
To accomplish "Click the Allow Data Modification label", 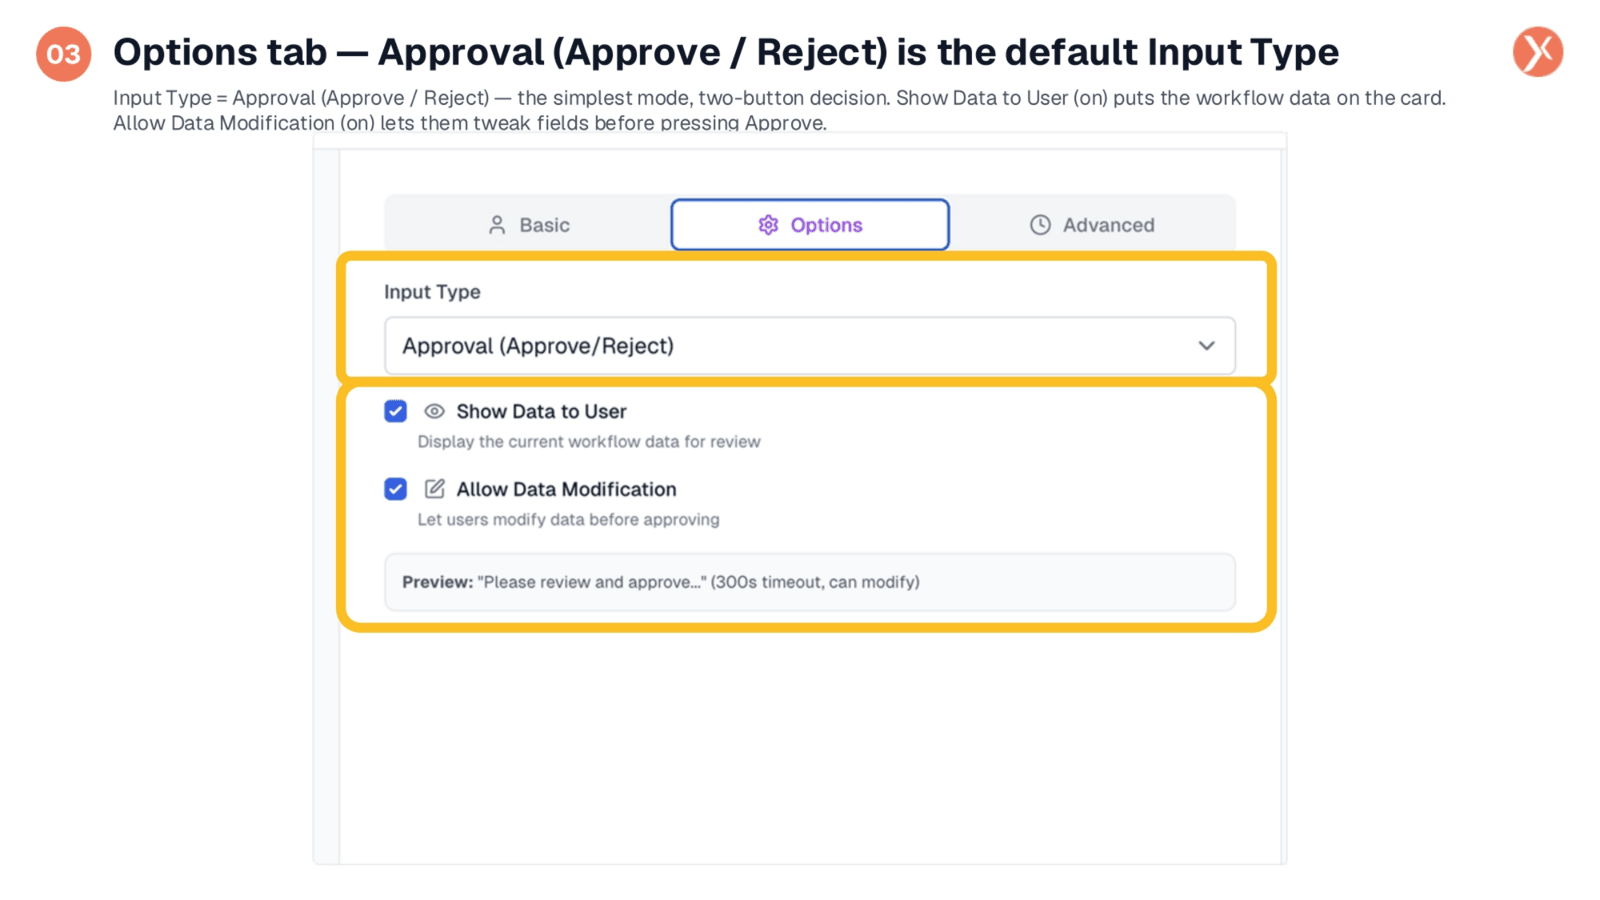I will click(x=566, y=489).
